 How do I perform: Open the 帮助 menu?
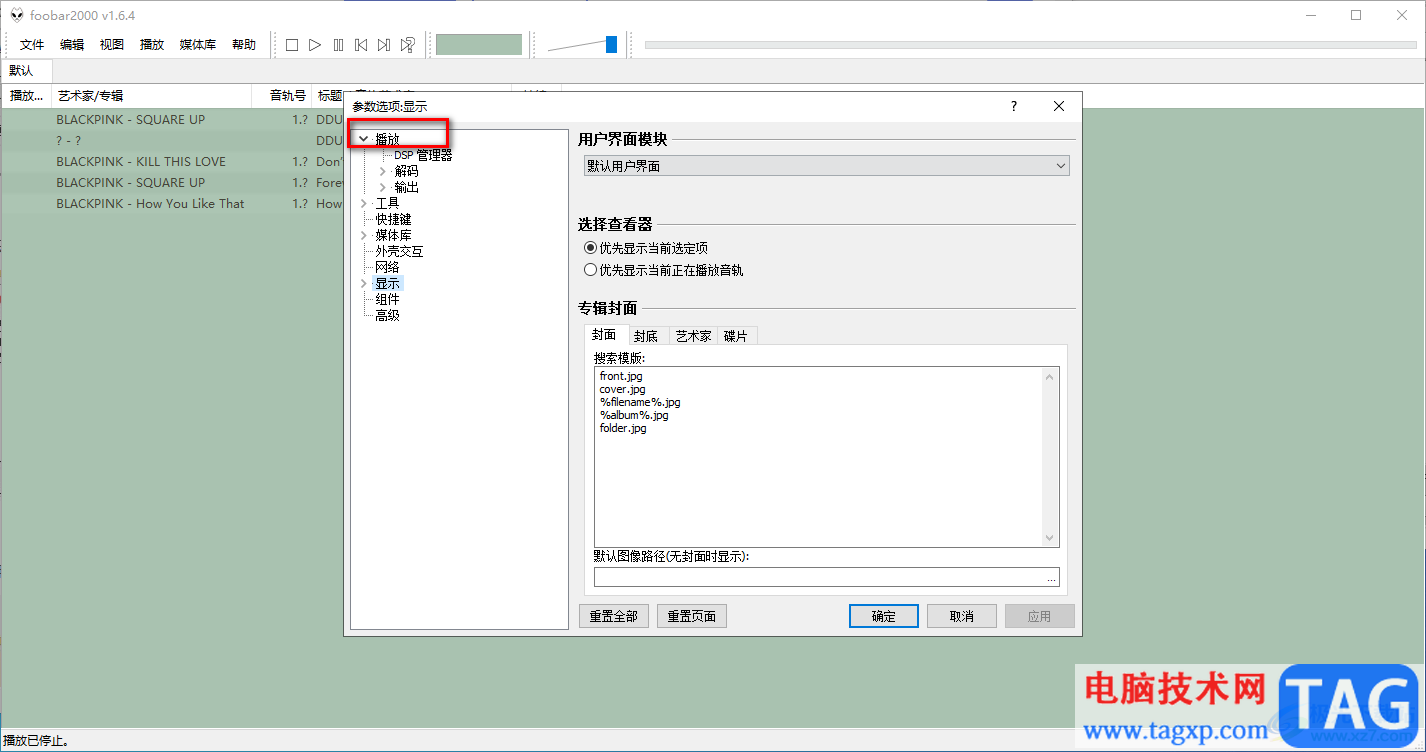[x=244, y=45]
